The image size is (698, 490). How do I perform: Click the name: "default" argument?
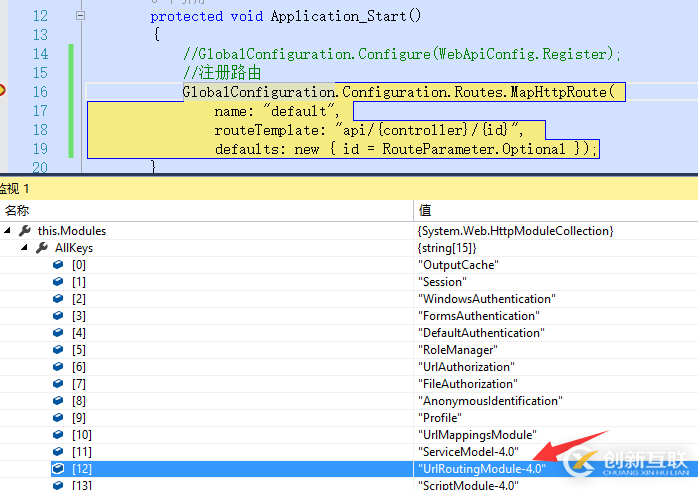pos(277,111)
